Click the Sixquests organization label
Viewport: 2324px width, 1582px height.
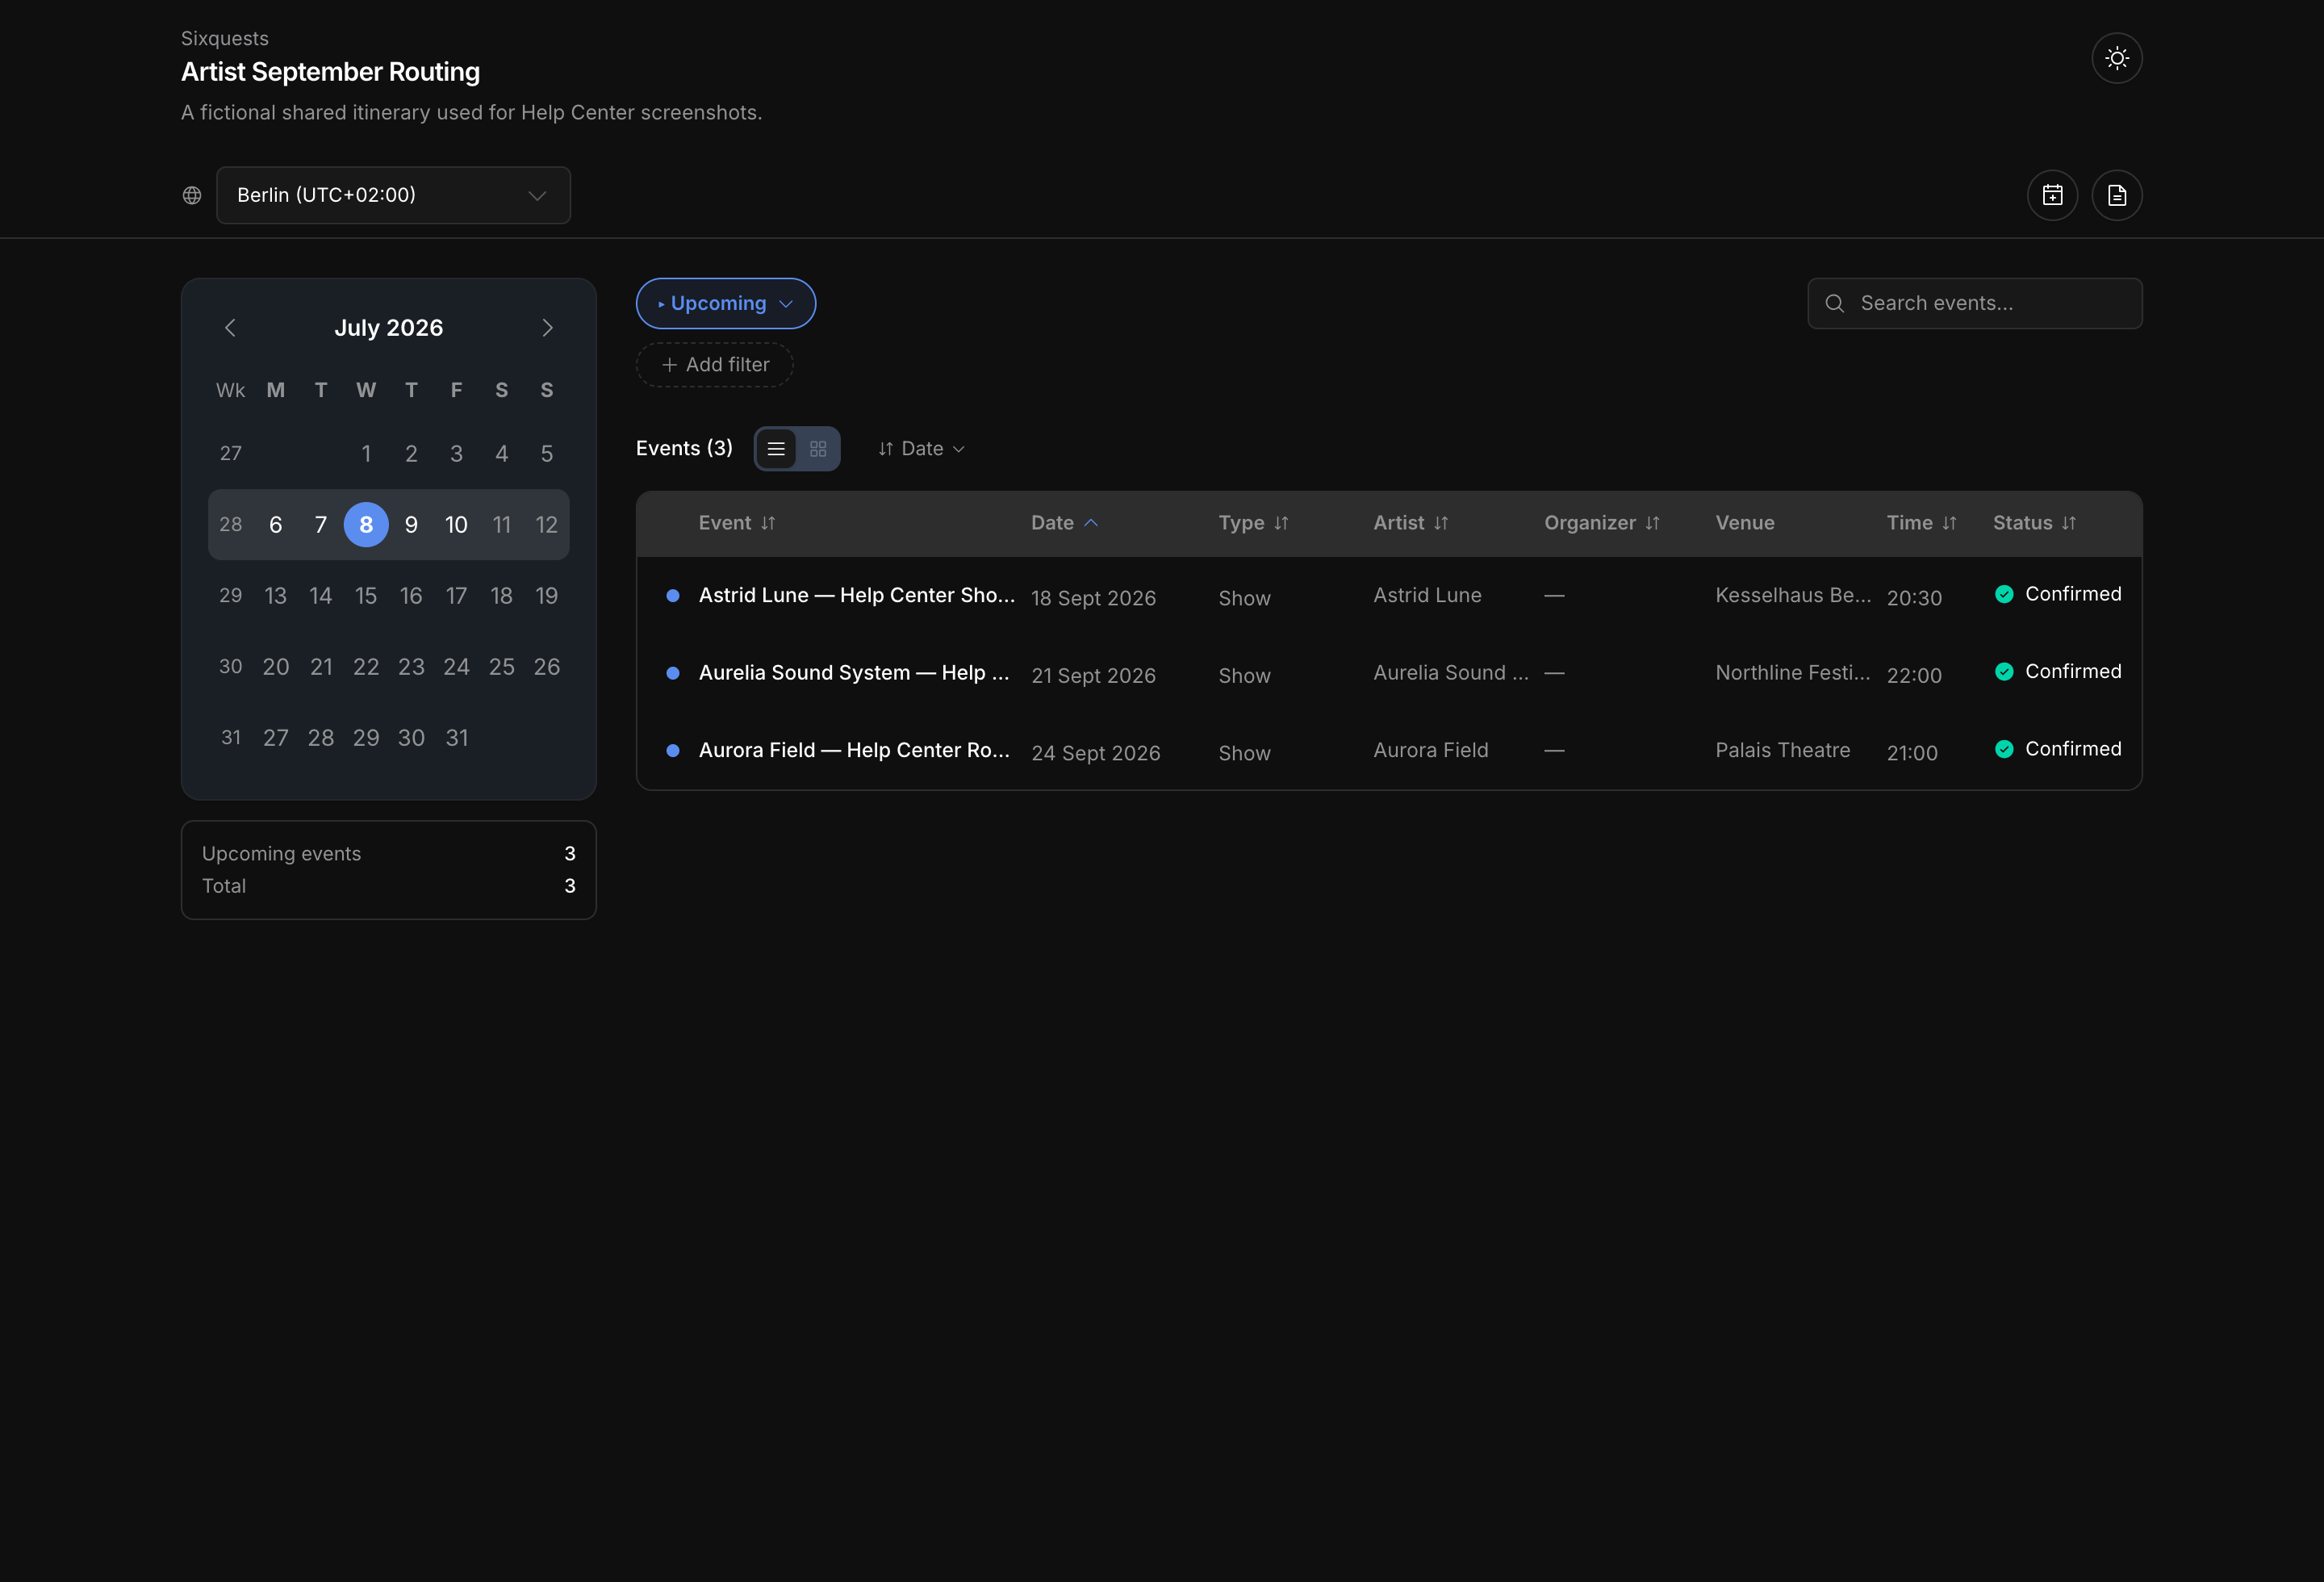225,38
